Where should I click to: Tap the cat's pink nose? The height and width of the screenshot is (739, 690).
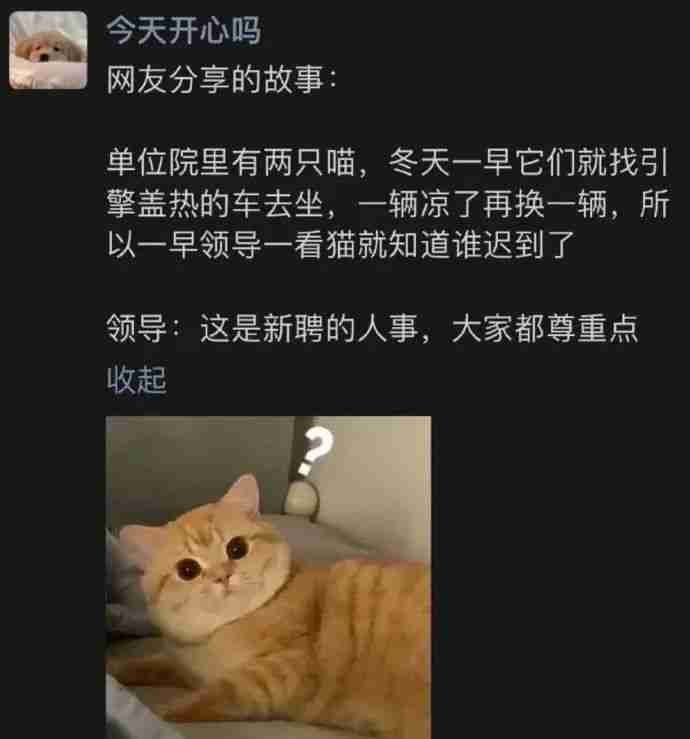point(224,577)
